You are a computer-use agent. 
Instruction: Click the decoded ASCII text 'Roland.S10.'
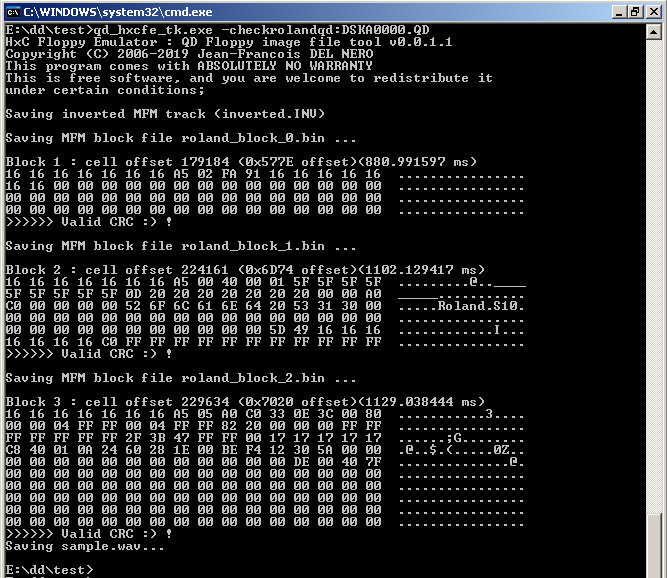(x=481, y=306)
